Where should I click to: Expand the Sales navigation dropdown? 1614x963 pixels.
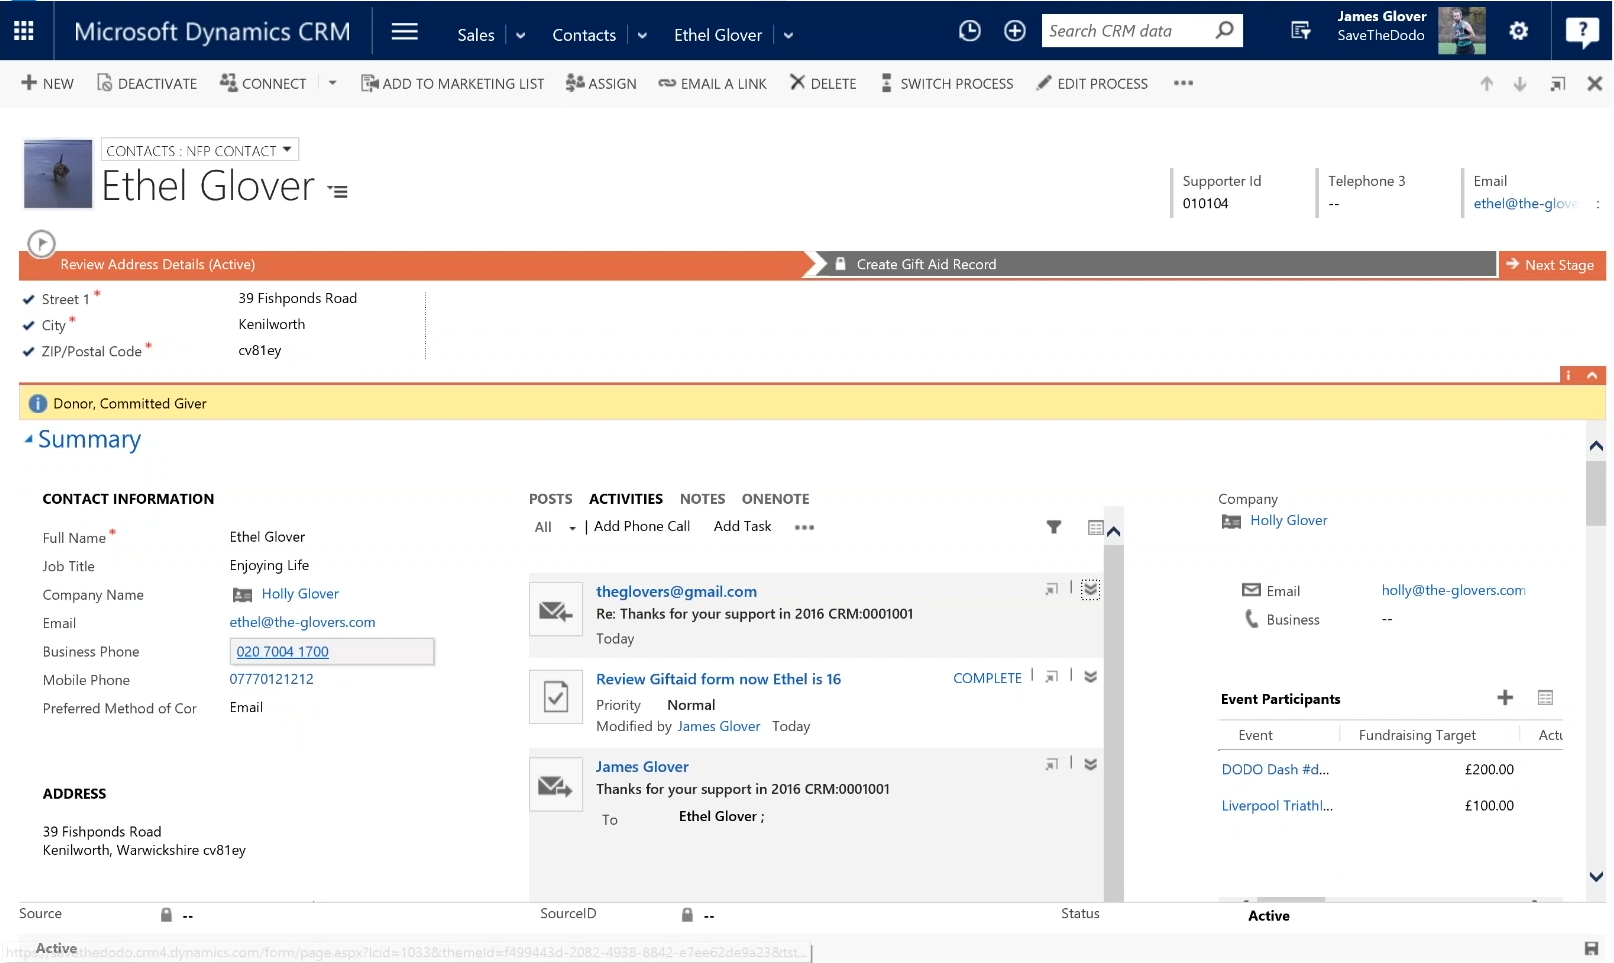(520, 35)
